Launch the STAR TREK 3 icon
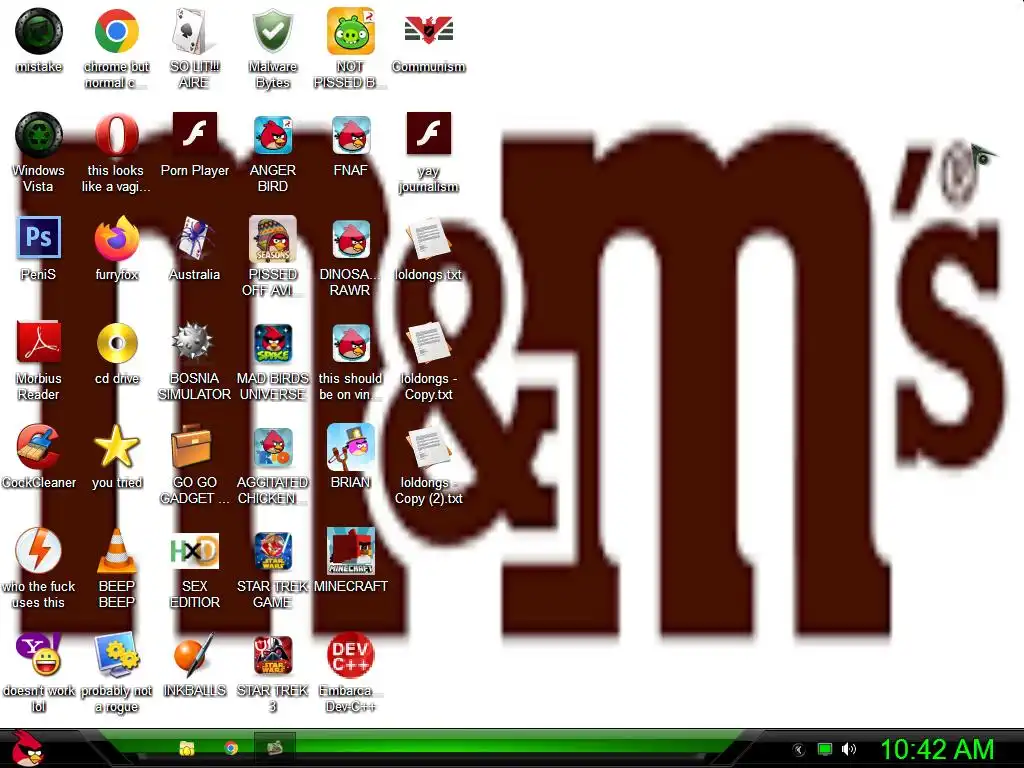1024x768 pixels. coord(272,655)
